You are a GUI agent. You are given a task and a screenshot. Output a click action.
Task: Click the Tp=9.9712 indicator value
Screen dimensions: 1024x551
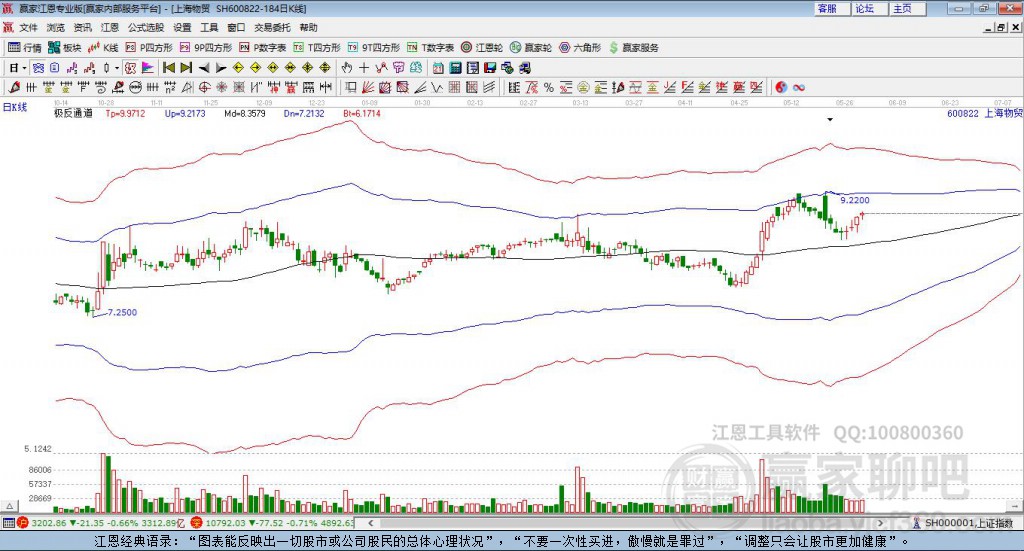[125, 114]
